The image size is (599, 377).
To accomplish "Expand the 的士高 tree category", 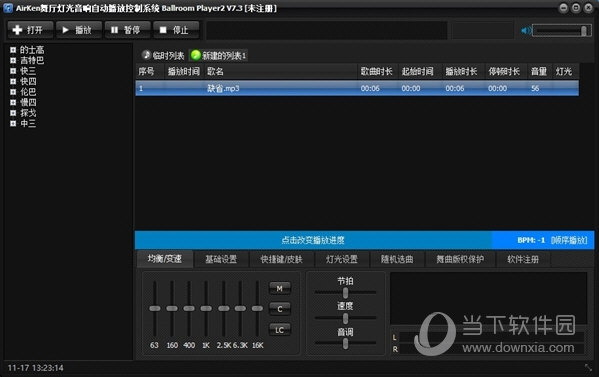I will 13,50.
